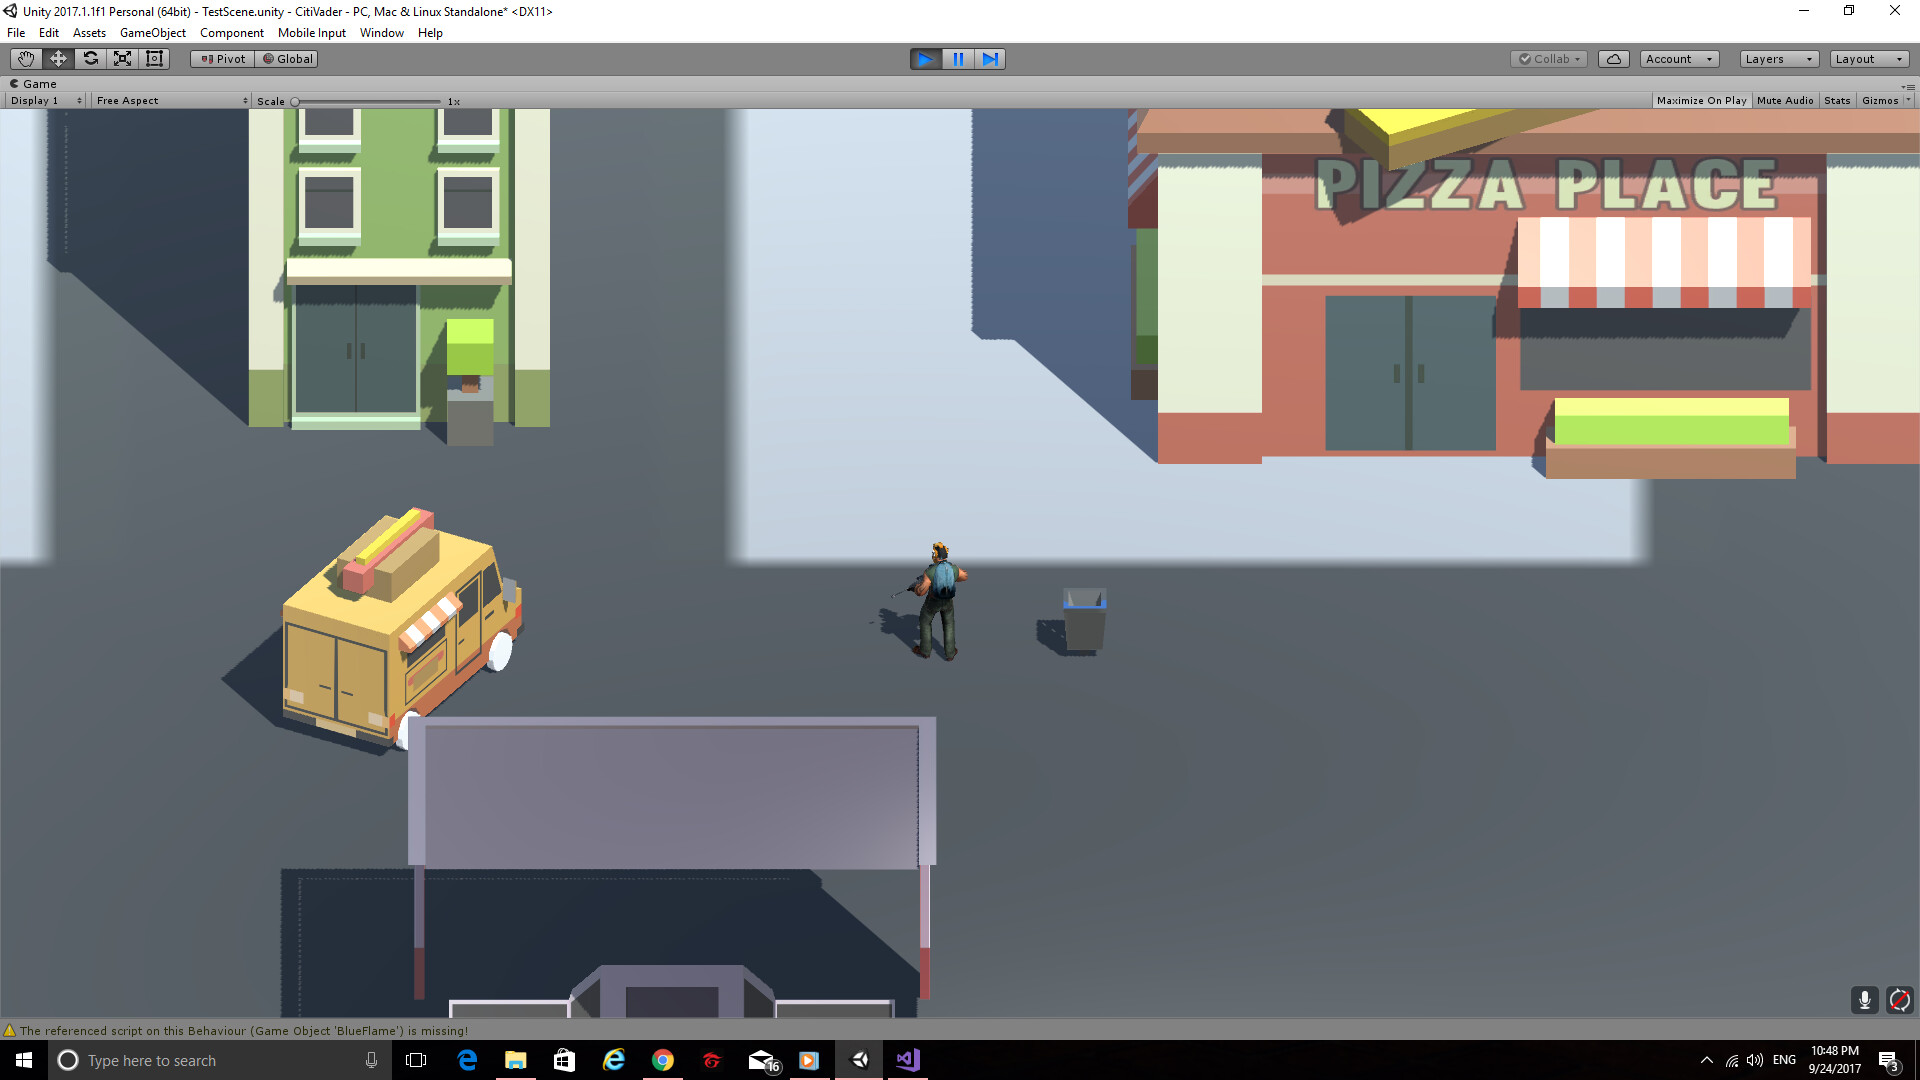The image size is (1920, 1080).
Task: Open Chrome from the taskbar
Action: (662, 1060)
